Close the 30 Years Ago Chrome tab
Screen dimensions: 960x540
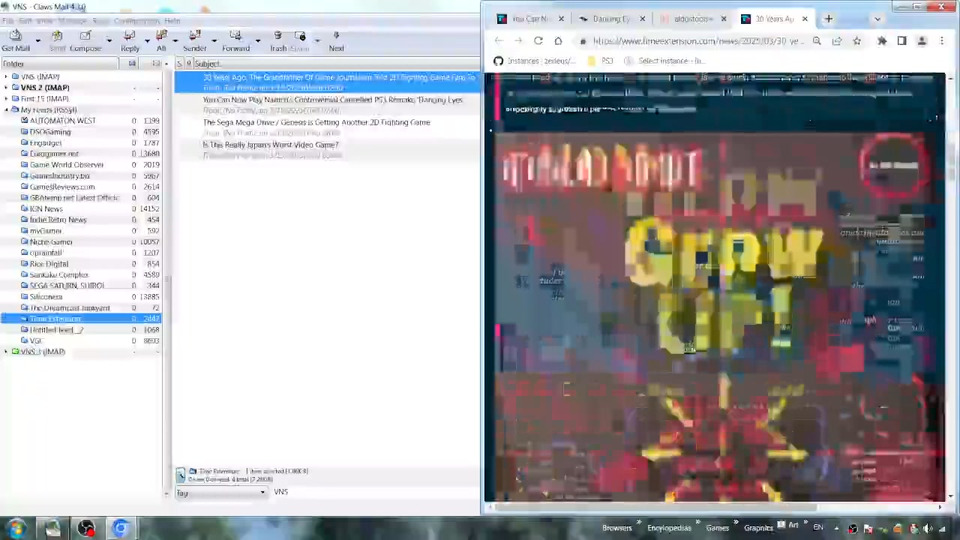tap(804, 19)
